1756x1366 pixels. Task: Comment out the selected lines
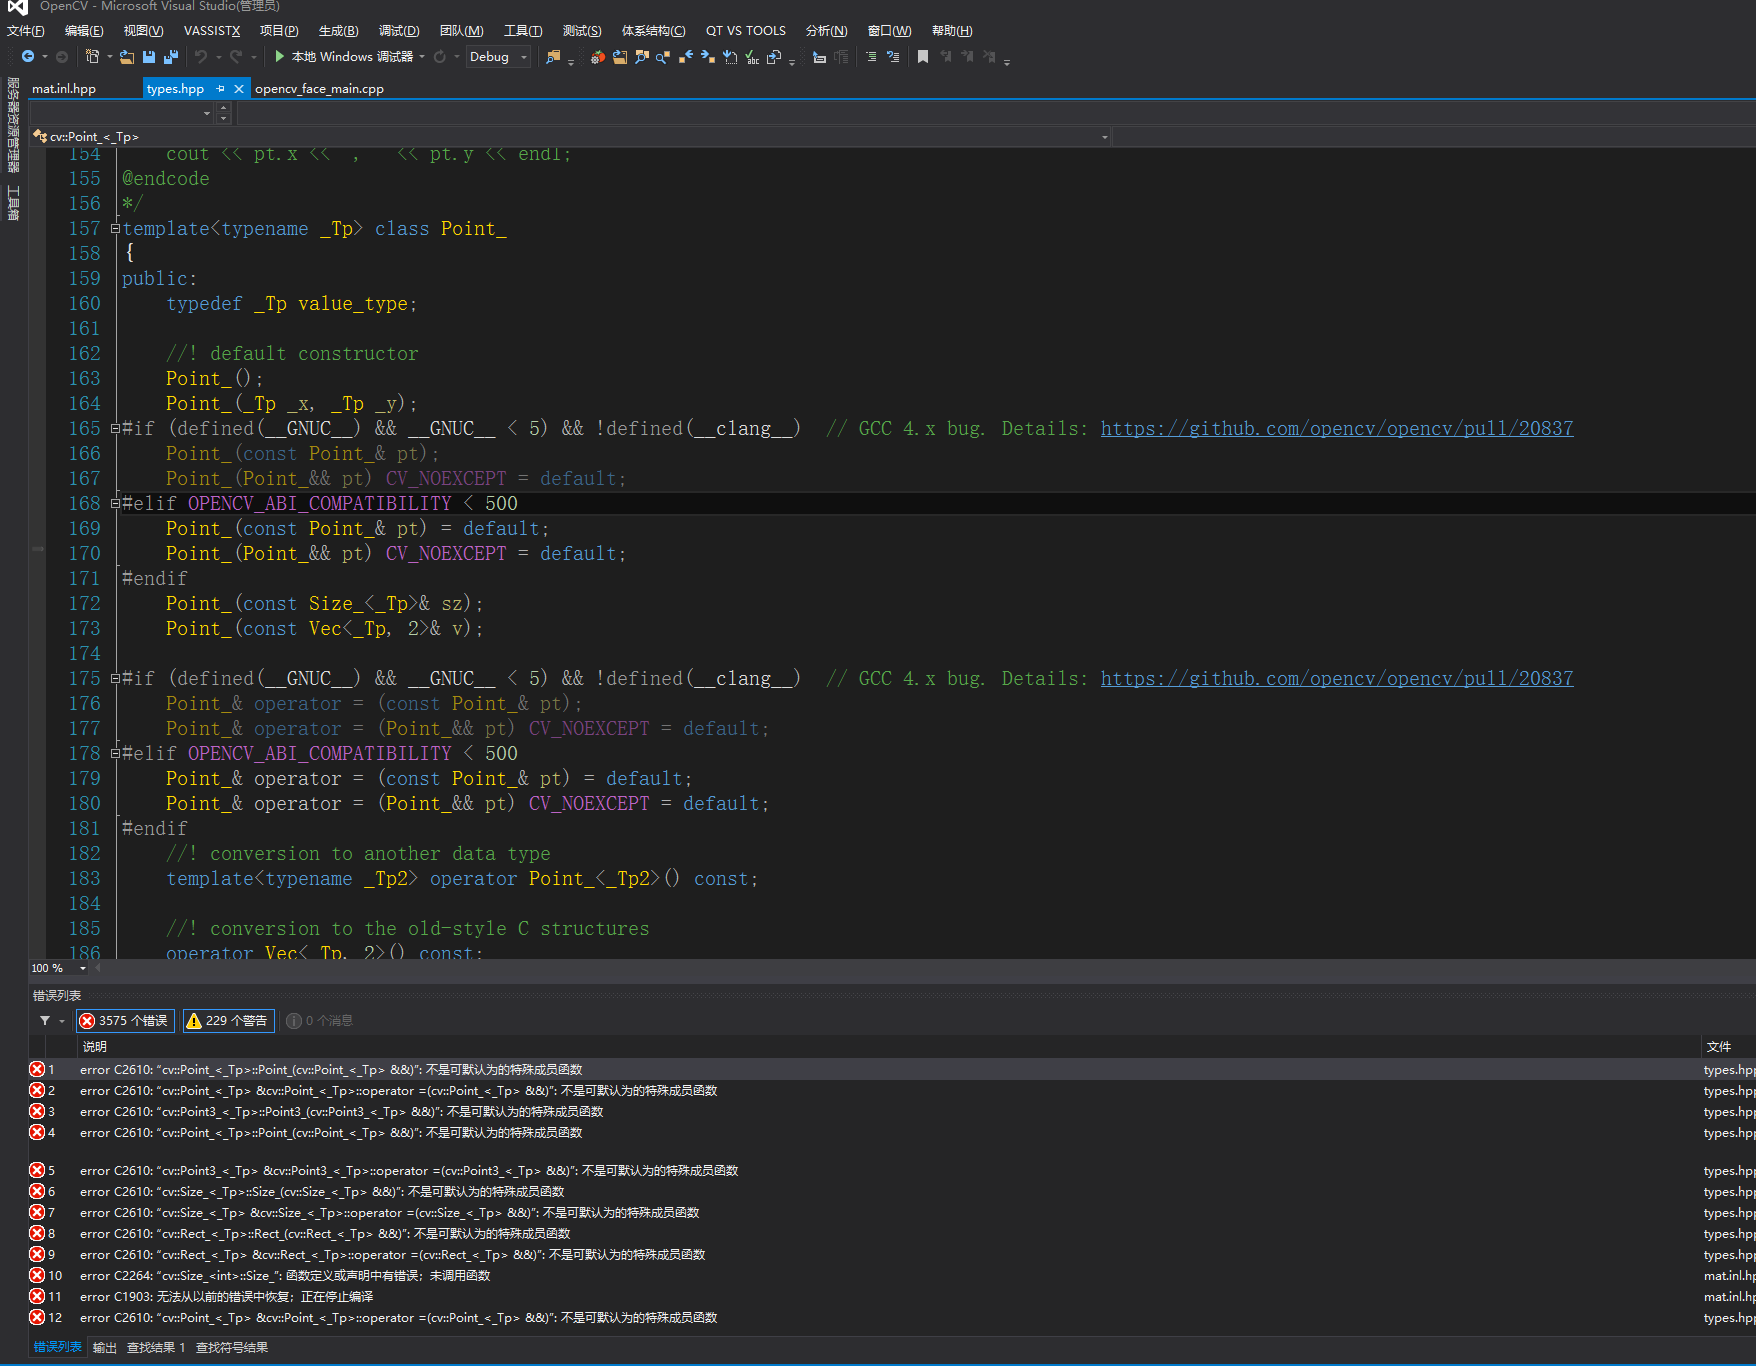(871, 57)
